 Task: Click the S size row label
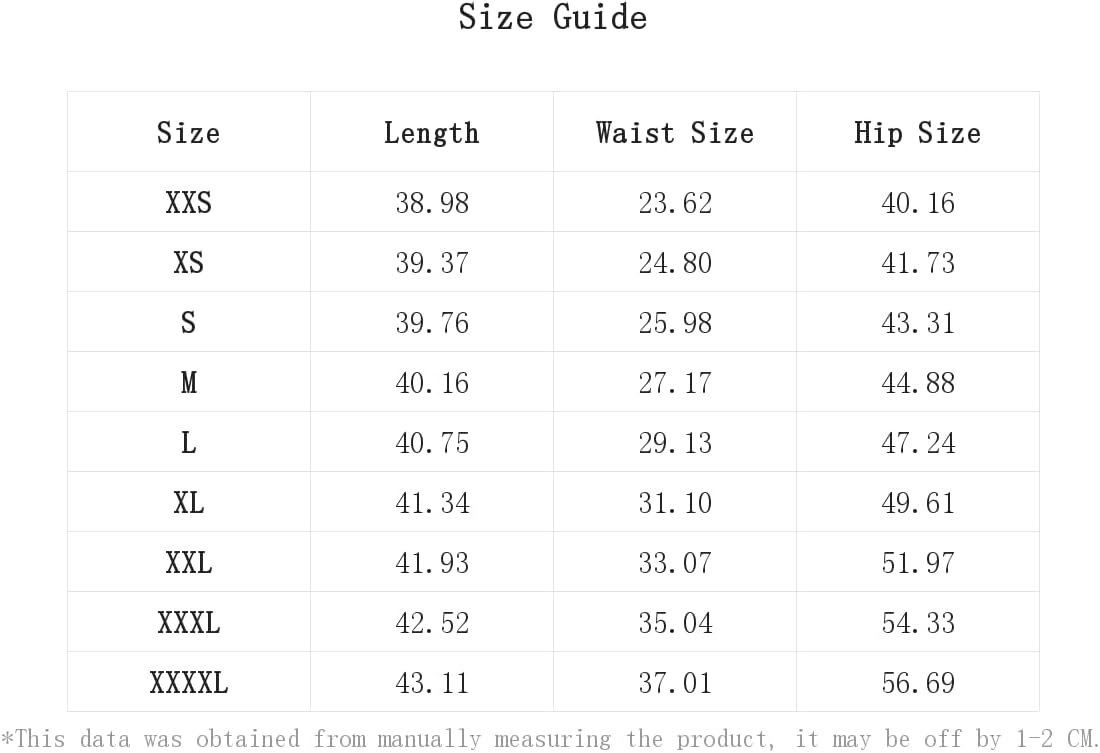188,322
